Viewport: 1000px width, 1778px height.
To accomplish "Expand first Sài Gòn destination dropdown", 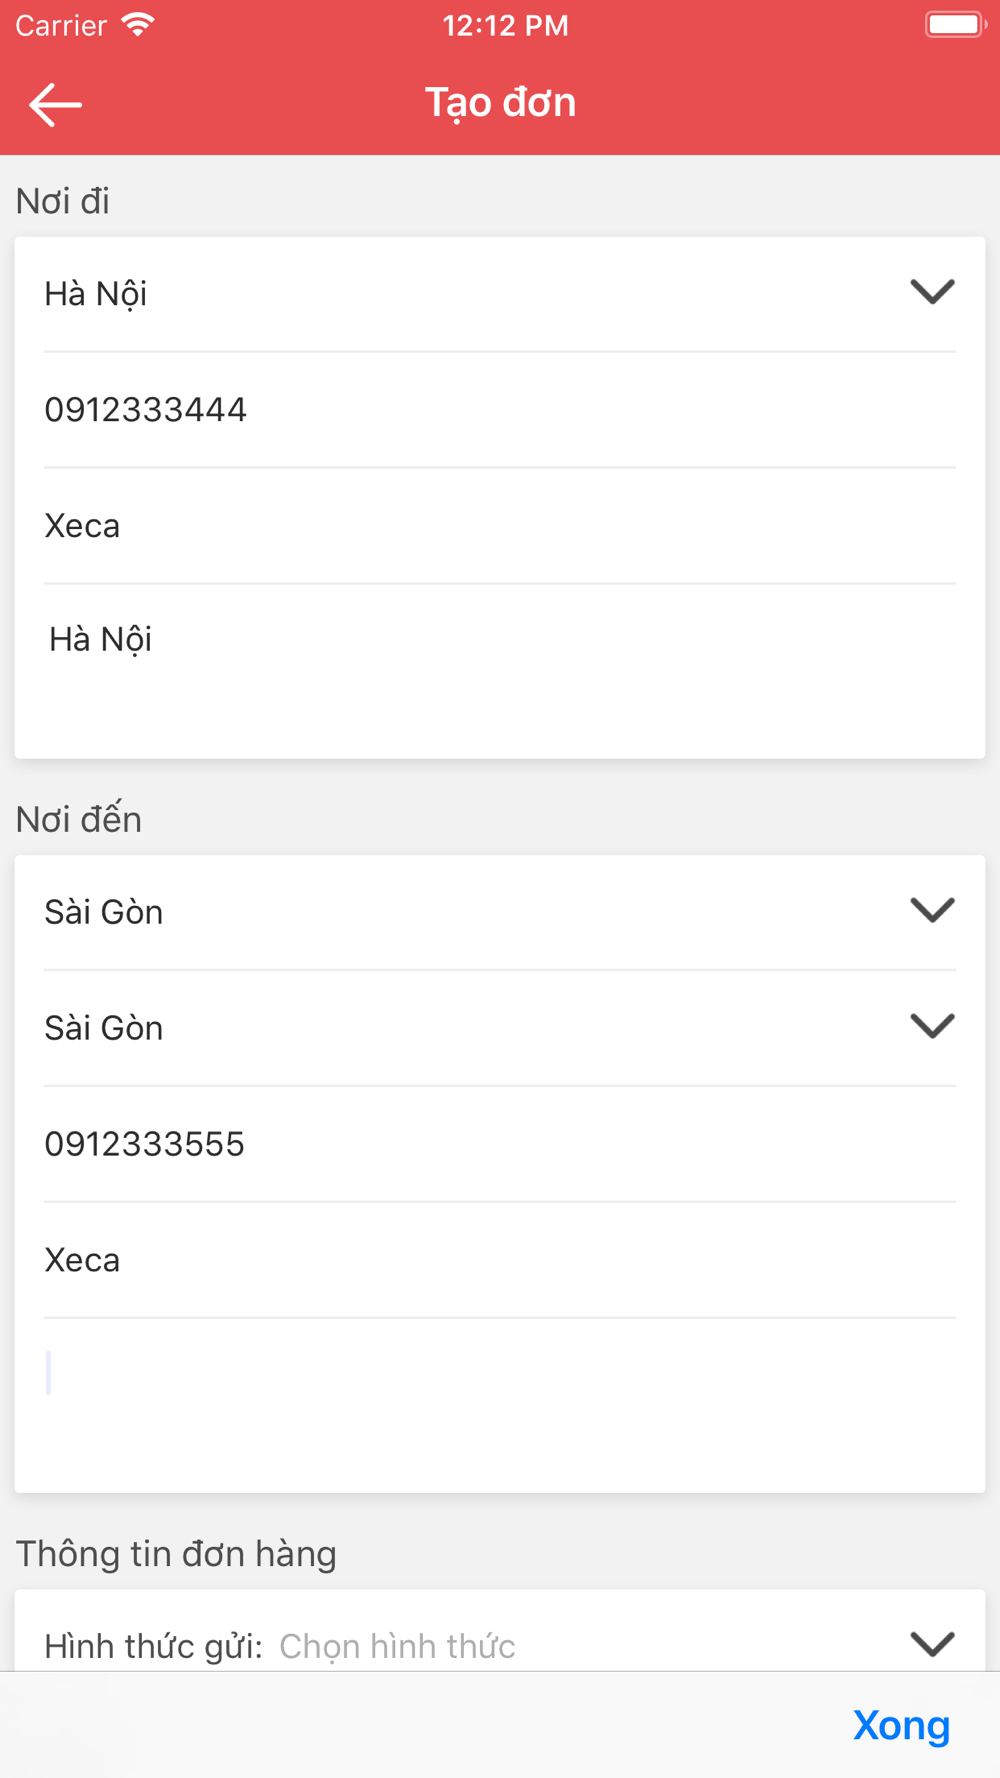I will 500,912.
